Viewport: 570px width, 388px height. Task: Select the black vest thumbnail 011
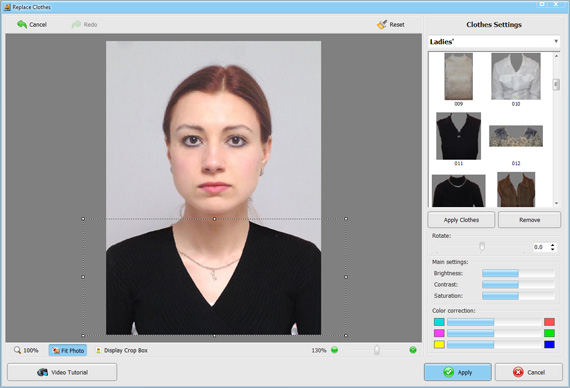click(458, 136)
